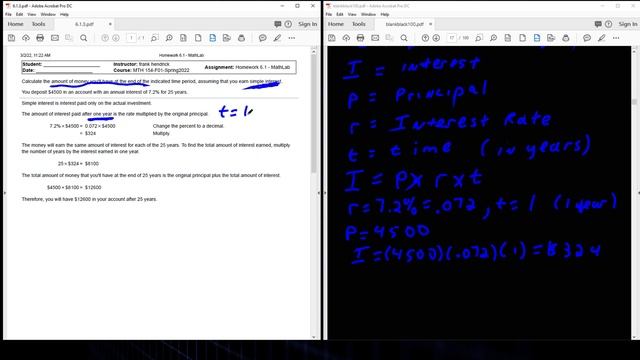The width and height of the screenshot is (640, 360).
Task: Page number field showing 17 in blankblack100.pdf
Action: click(x=451, y=38)
